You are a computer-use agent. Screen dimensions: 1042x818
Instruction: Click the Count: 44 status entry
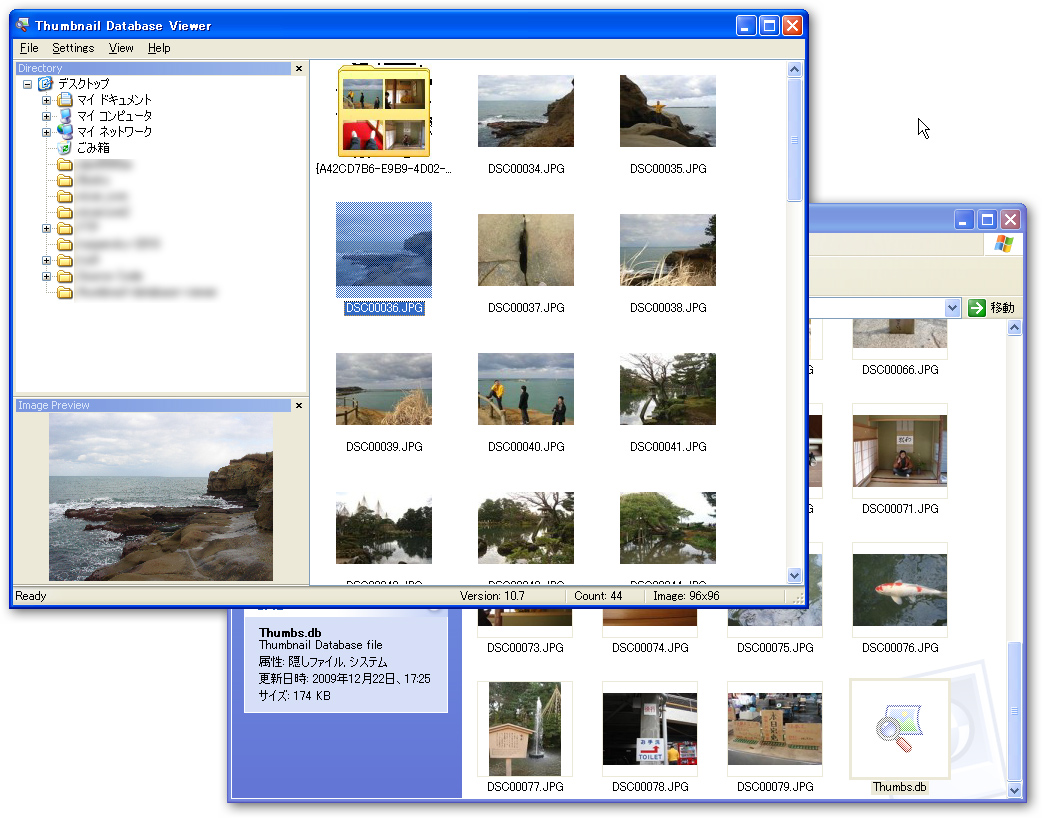tap(598, 596)
